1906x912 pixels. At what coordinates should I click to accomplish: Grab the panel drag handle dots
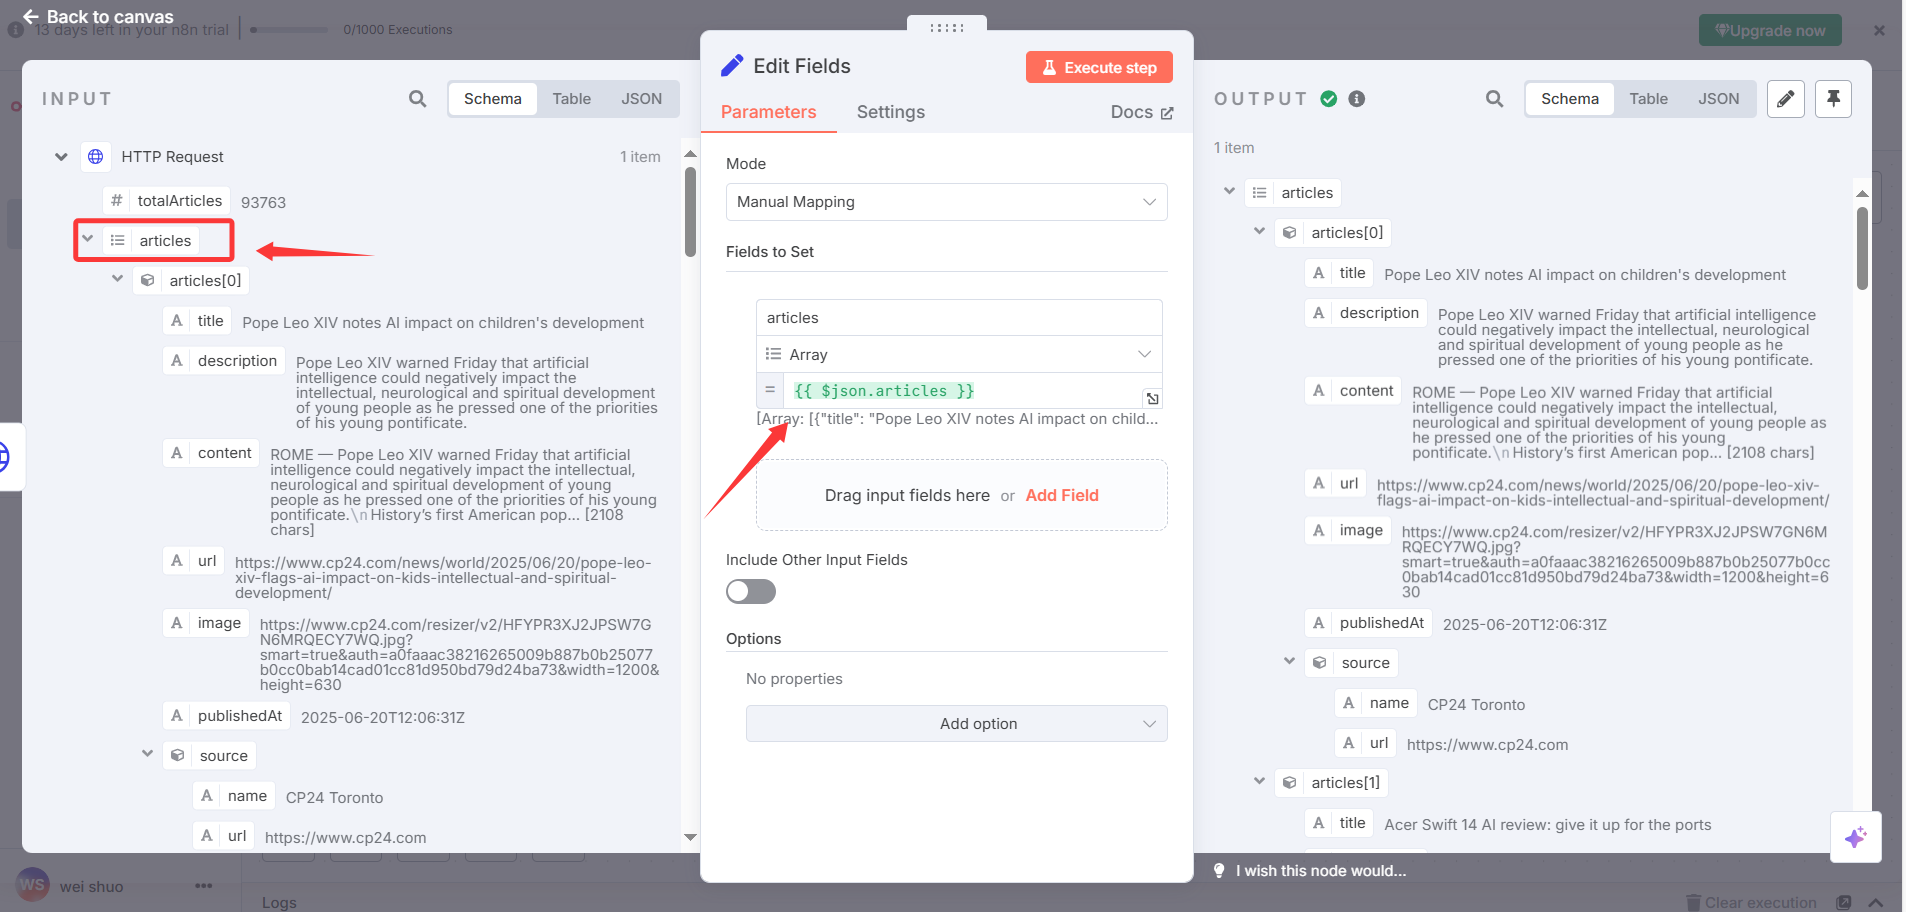946,28
